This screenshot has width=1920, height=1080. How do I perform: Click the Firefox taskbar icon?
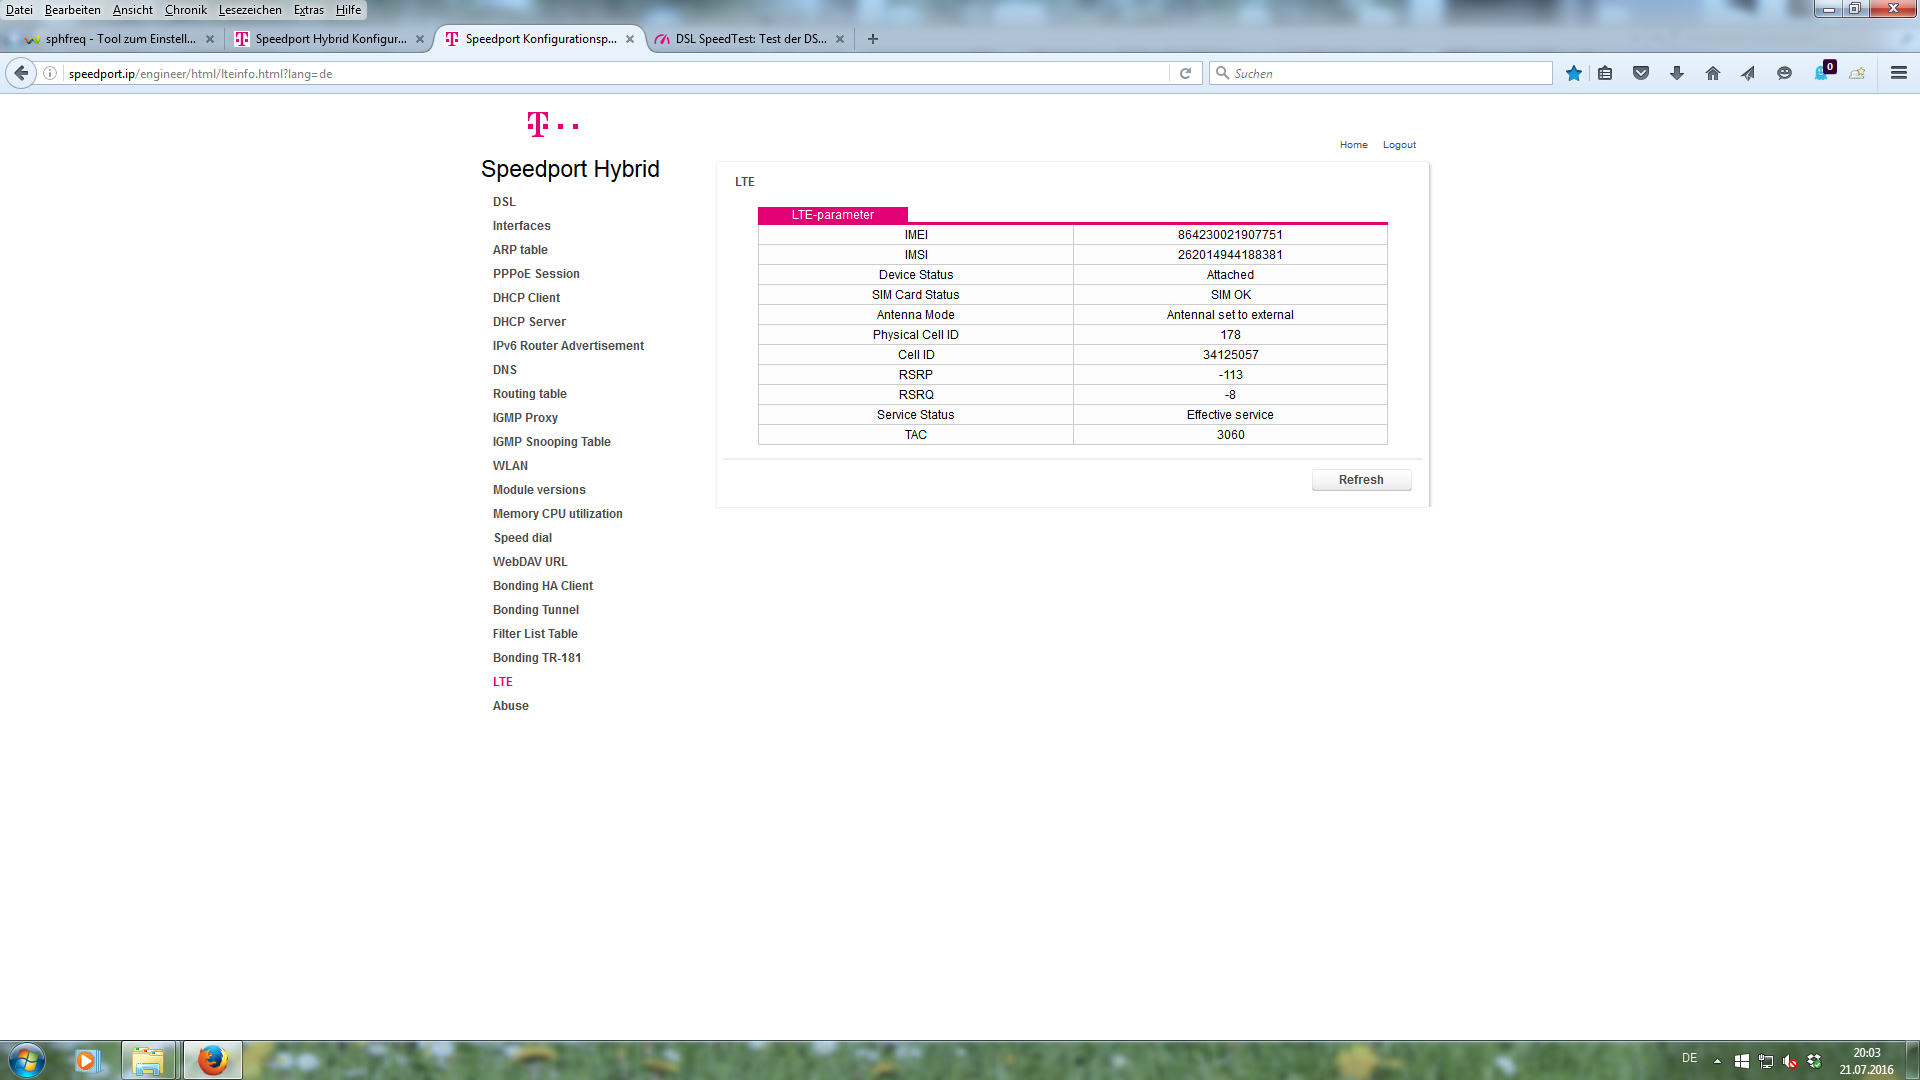[212, 1060]
